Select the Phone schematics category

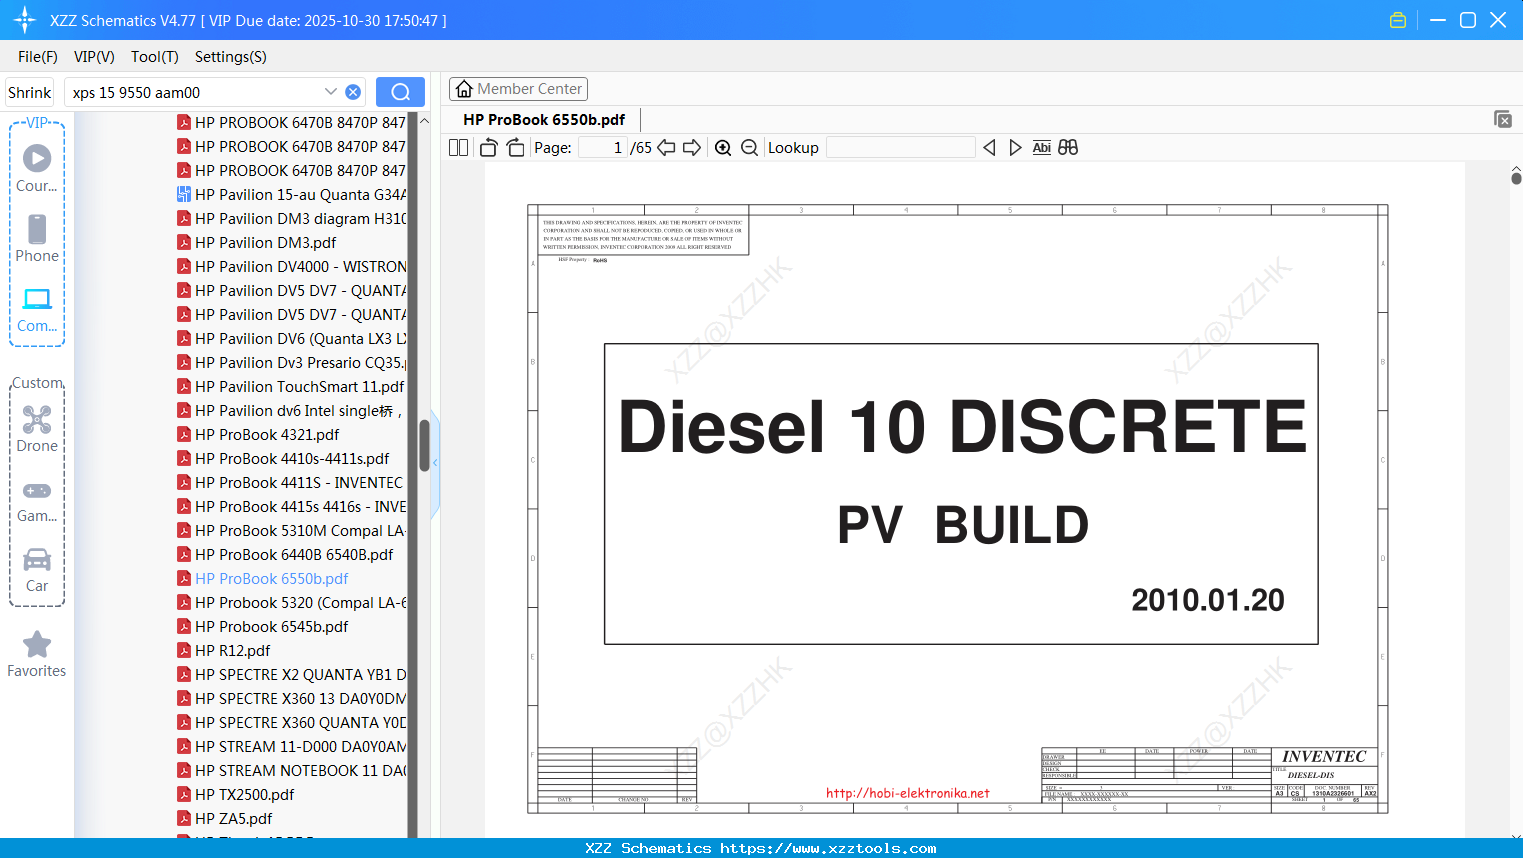pos(37,238)
